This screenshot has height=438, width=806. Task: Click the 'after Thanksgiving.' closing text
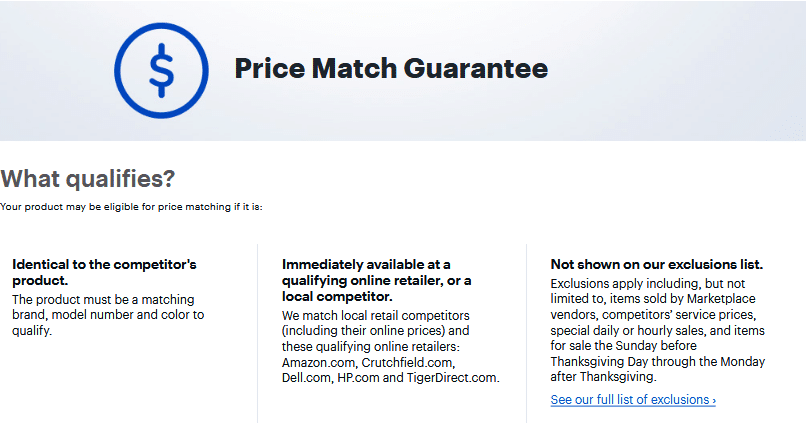pyautogui.click(x=603, y=377)
